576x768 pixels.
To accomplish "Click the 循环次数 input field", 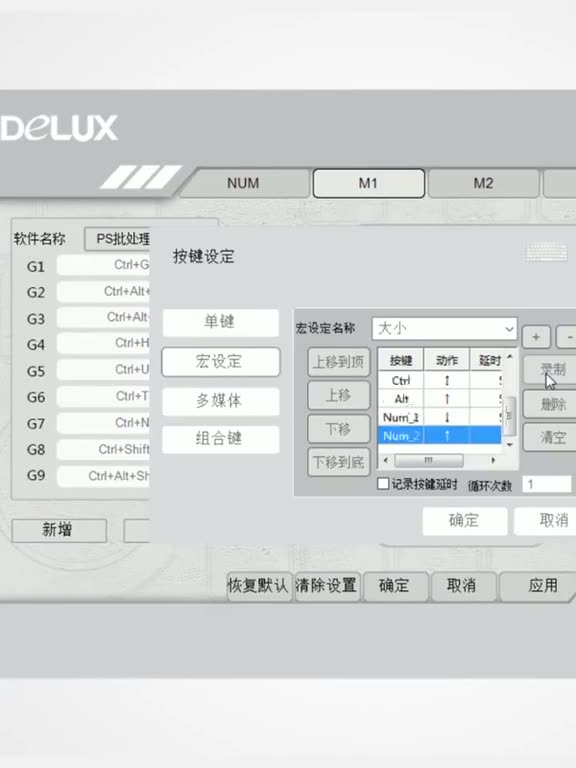I will [x=546, y=484].
